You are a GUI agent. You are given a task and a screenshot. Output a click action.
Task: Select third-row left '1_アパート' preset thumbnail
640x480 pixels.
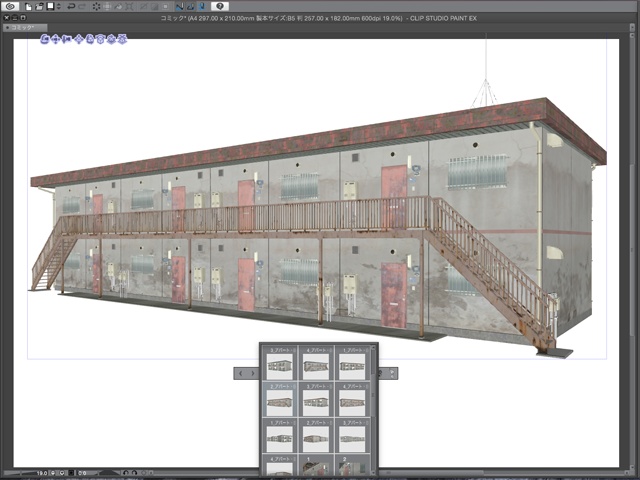(280, 436)
